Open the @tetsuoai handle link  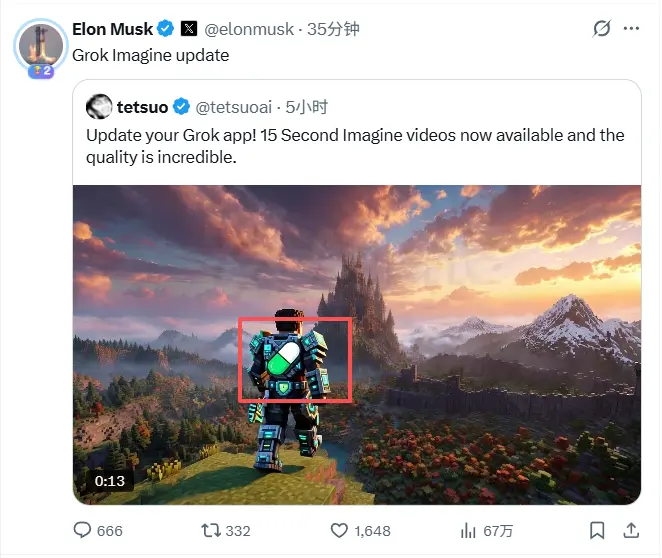click(233, 107)
